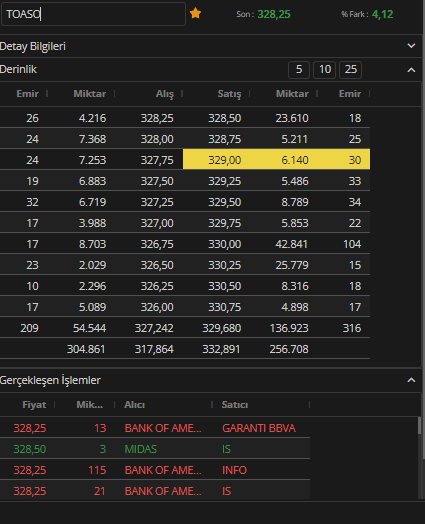Select bid price 328,25 in depth table

[157, 118]
